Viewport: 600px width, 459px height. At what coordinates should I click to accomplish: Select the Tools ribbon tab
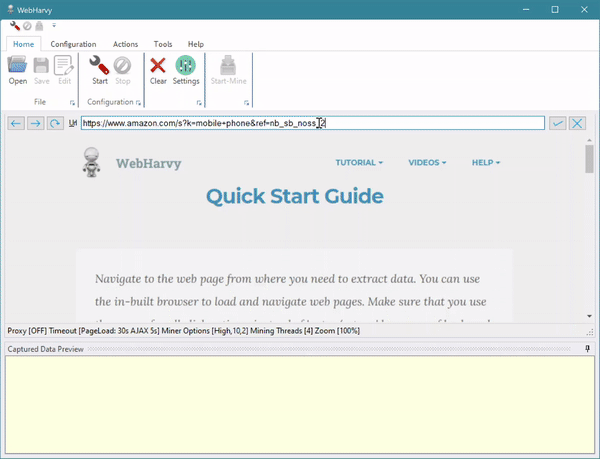[163, 44]
